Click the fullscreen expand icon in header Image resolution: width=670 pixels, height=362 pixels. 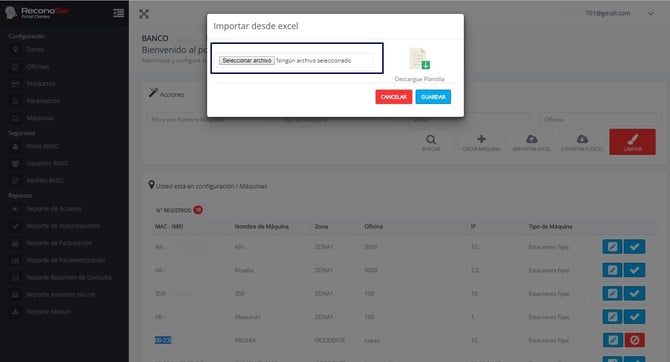coord(144,14)
